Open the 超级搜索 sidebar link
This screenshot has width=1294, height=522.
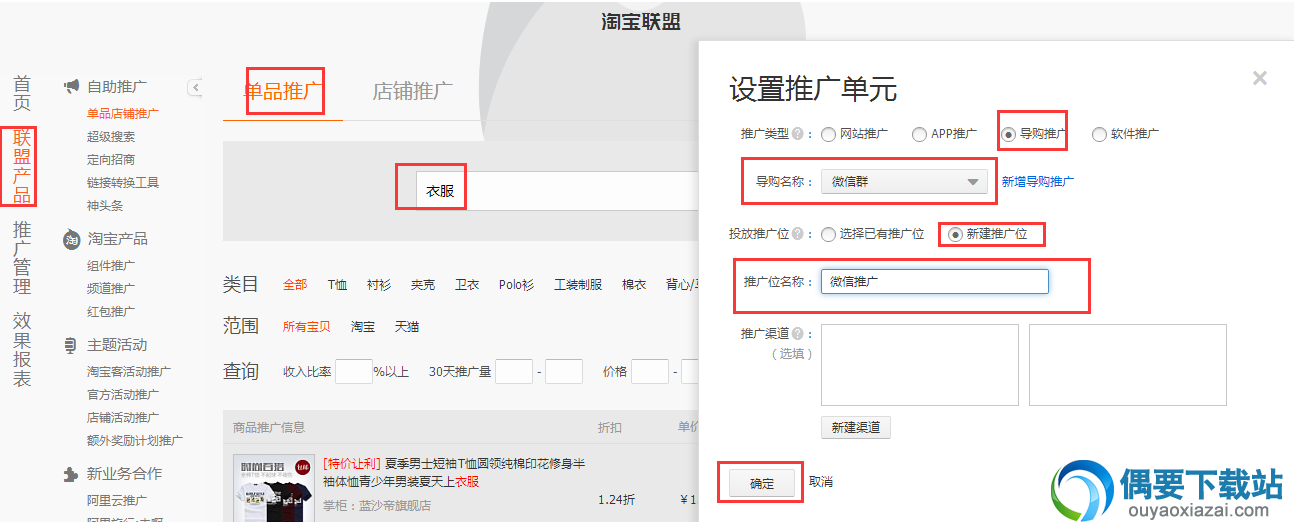click(x=111, y=137)
